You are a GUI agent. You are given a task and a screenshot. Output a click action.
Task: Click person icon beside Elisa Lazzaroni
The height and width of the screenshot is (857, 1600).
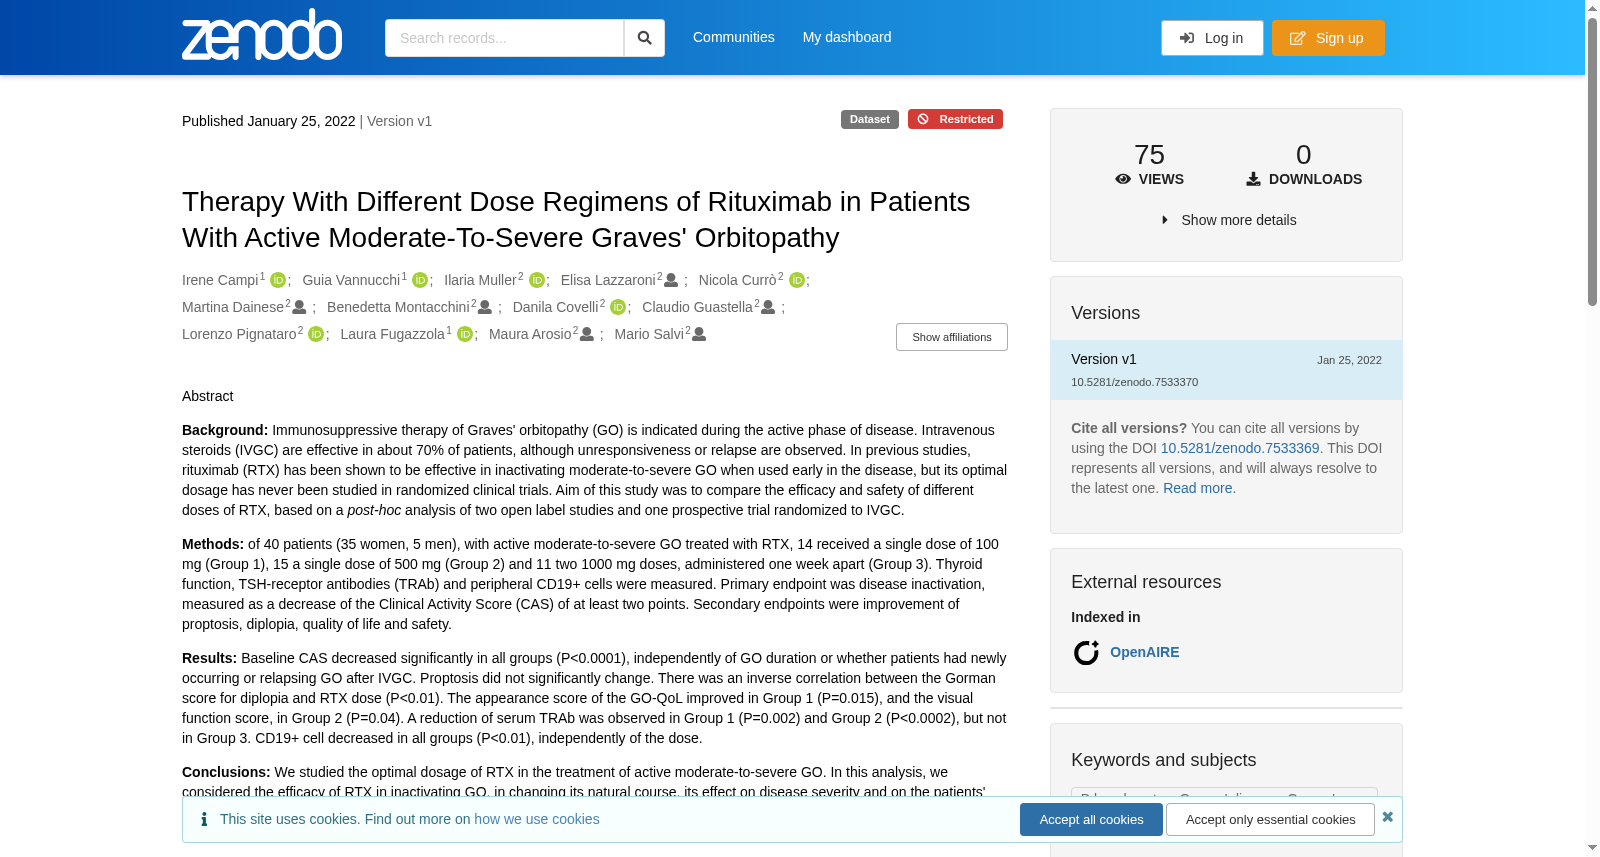coord(671,280)
